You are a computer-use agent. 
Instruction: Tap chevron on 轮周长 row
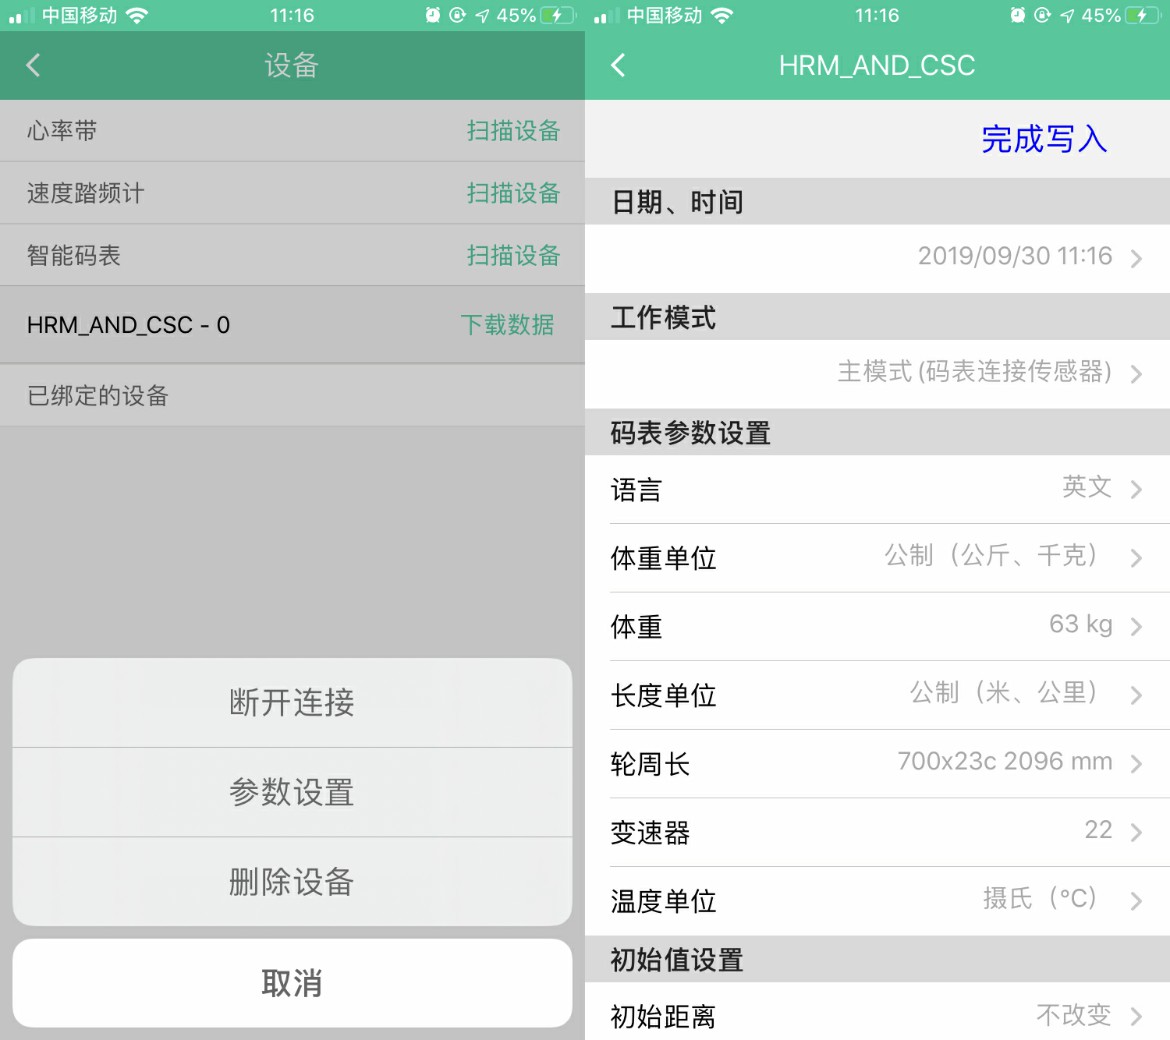(x=1135, y=764)
